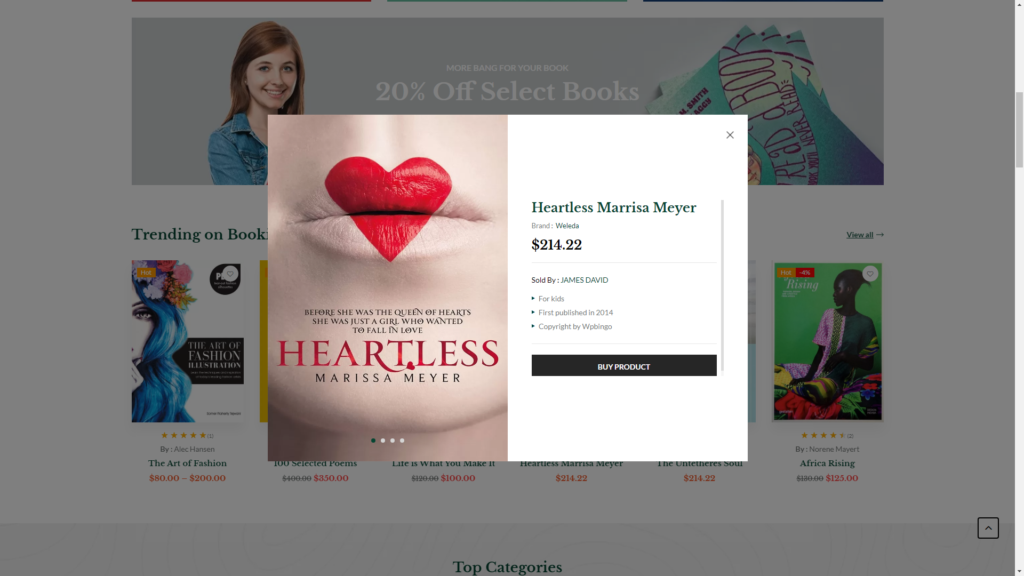Add Africa Rising to wishlist heart
This screenshot has width=1024, height=576.
pos(869,274)
